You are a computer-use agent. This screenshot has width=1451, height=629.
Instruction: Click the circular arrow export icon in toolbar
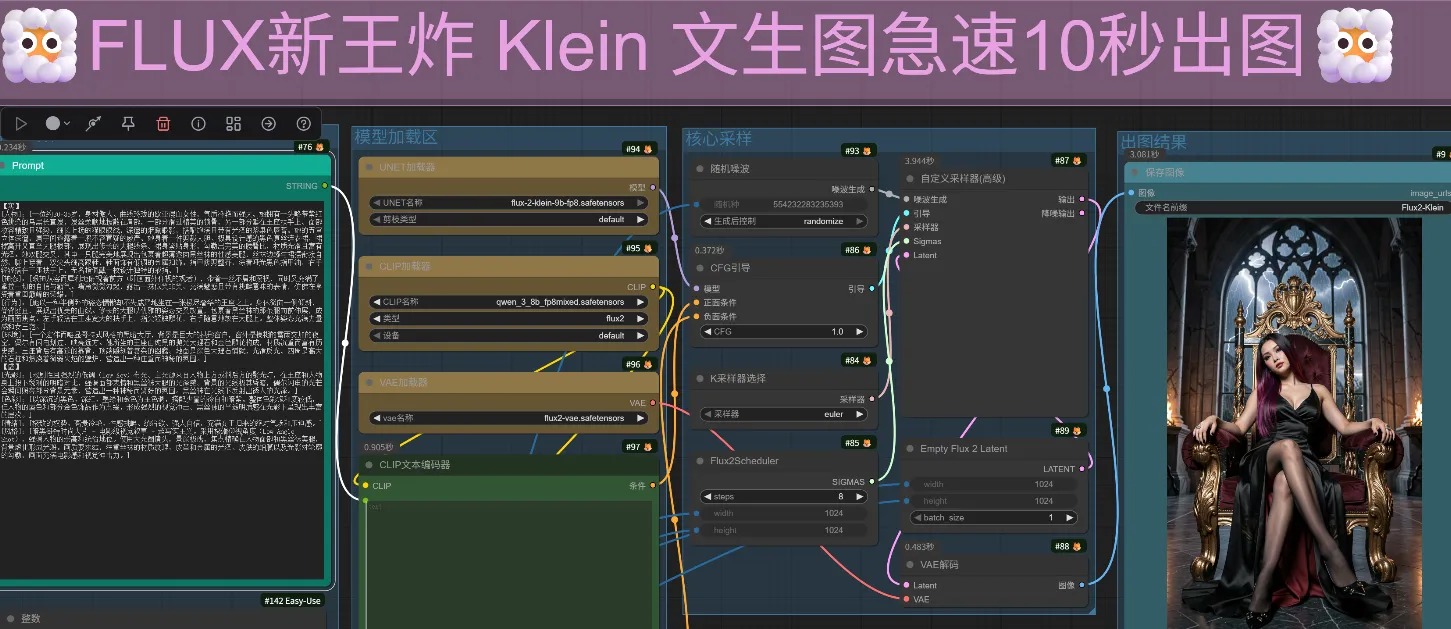click(x=268, y=123)
